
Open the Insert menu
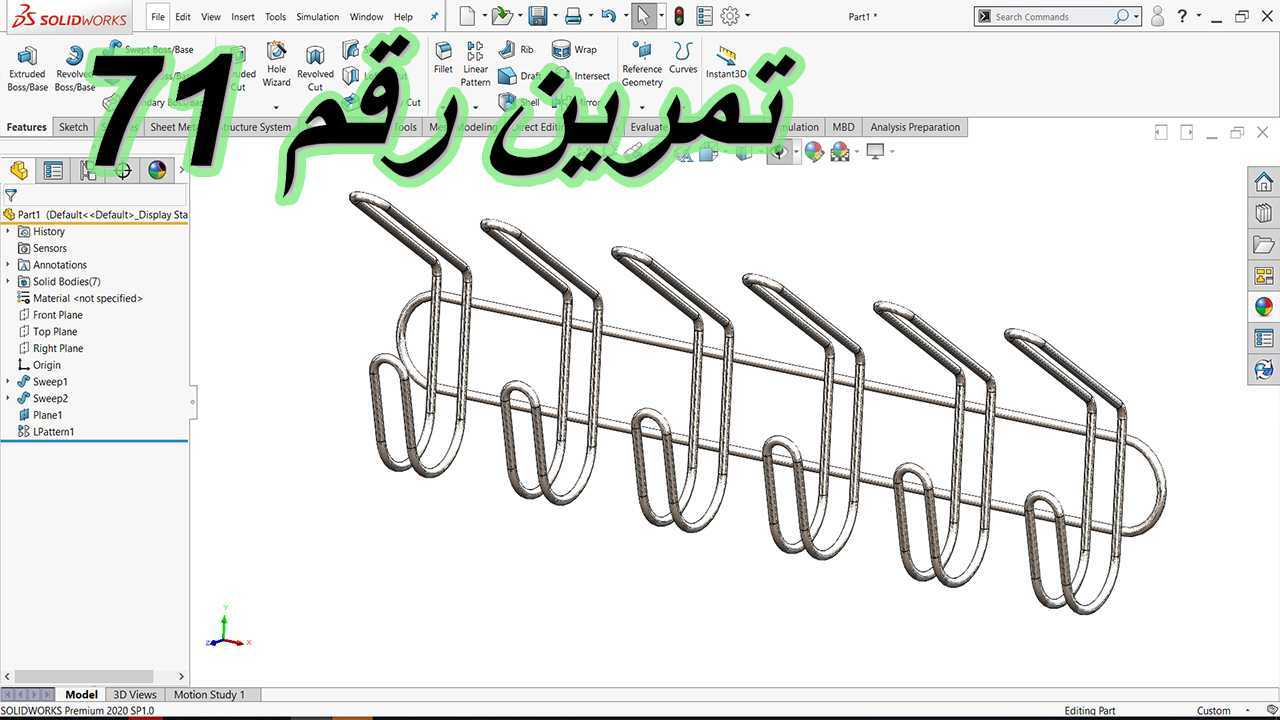pos(243,16)
